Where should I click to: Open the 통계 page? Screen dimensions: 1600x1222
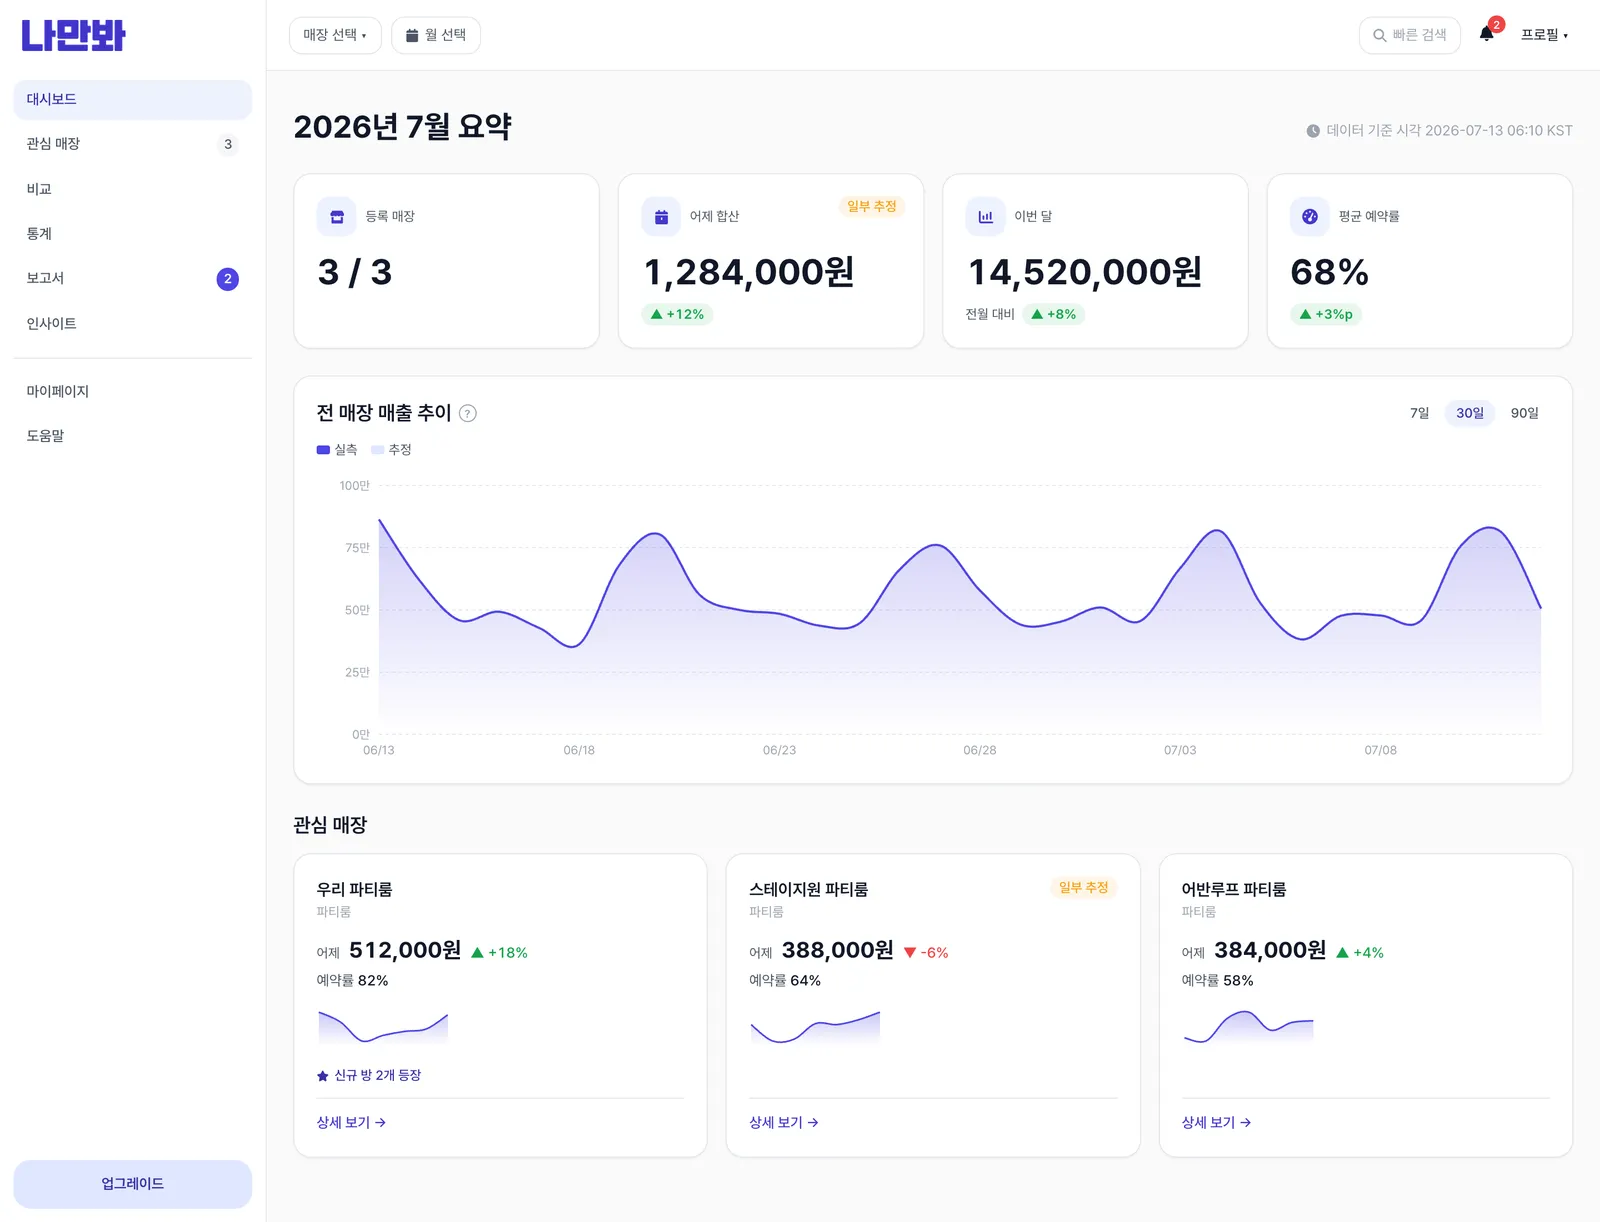coord(132,234)
